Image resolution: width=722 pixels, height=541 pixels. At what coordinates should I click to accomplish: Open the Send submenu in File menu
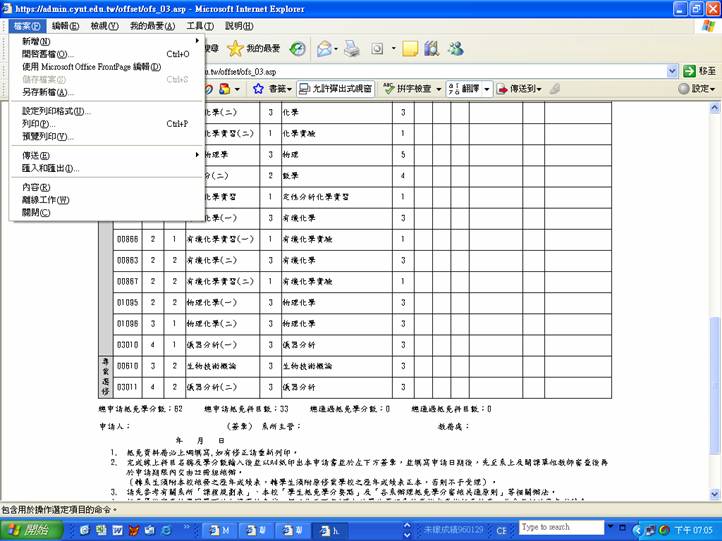[107, 155]
